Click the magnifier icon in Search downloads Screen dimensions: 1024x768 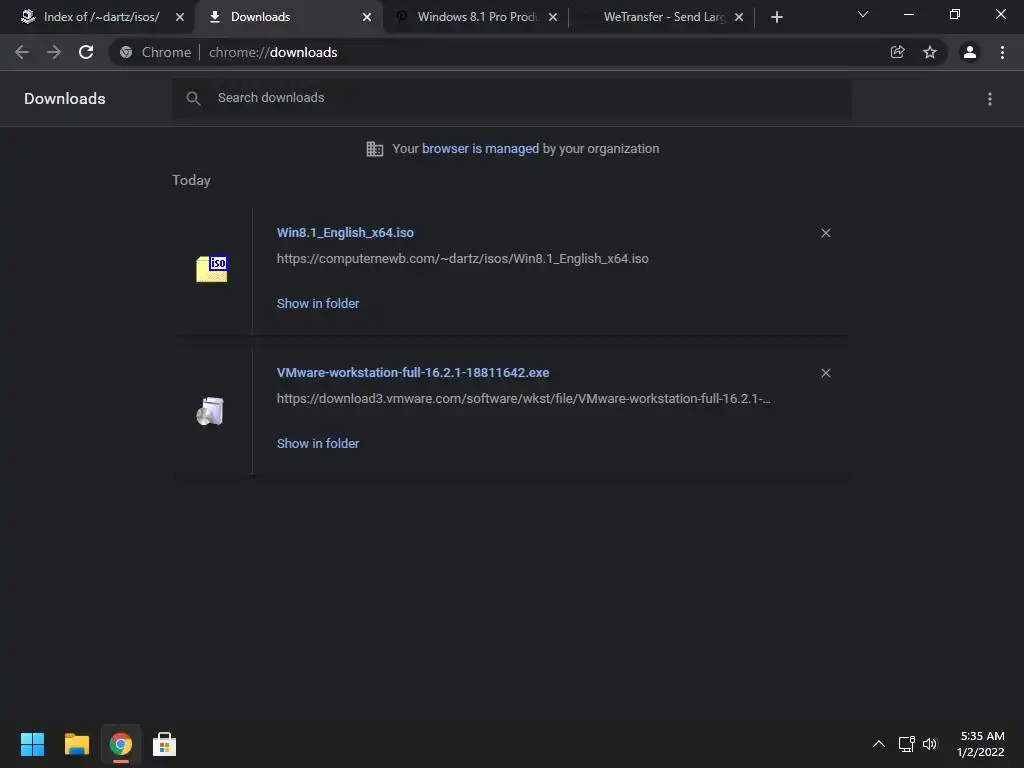tap(193, 98)
